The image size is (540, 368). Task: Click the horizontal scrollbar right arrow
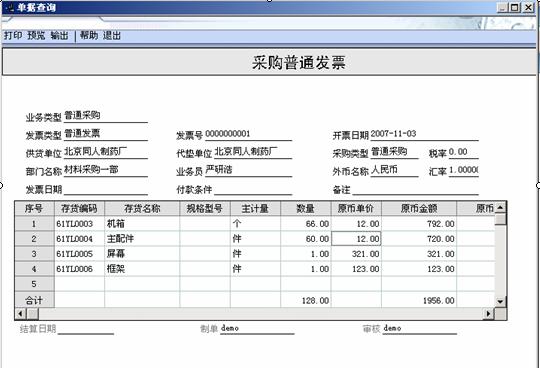pos(488,314)
